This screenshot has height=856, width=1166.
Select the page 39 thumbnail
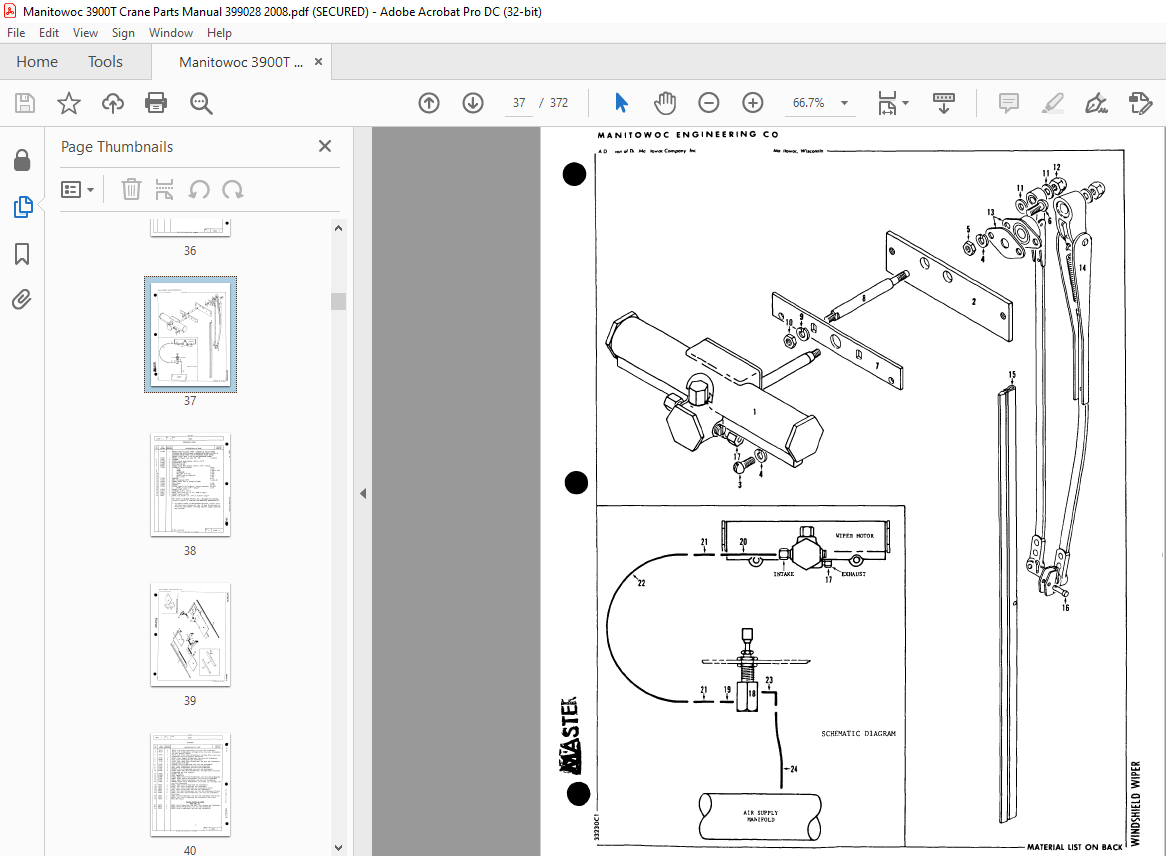point(190,634)
